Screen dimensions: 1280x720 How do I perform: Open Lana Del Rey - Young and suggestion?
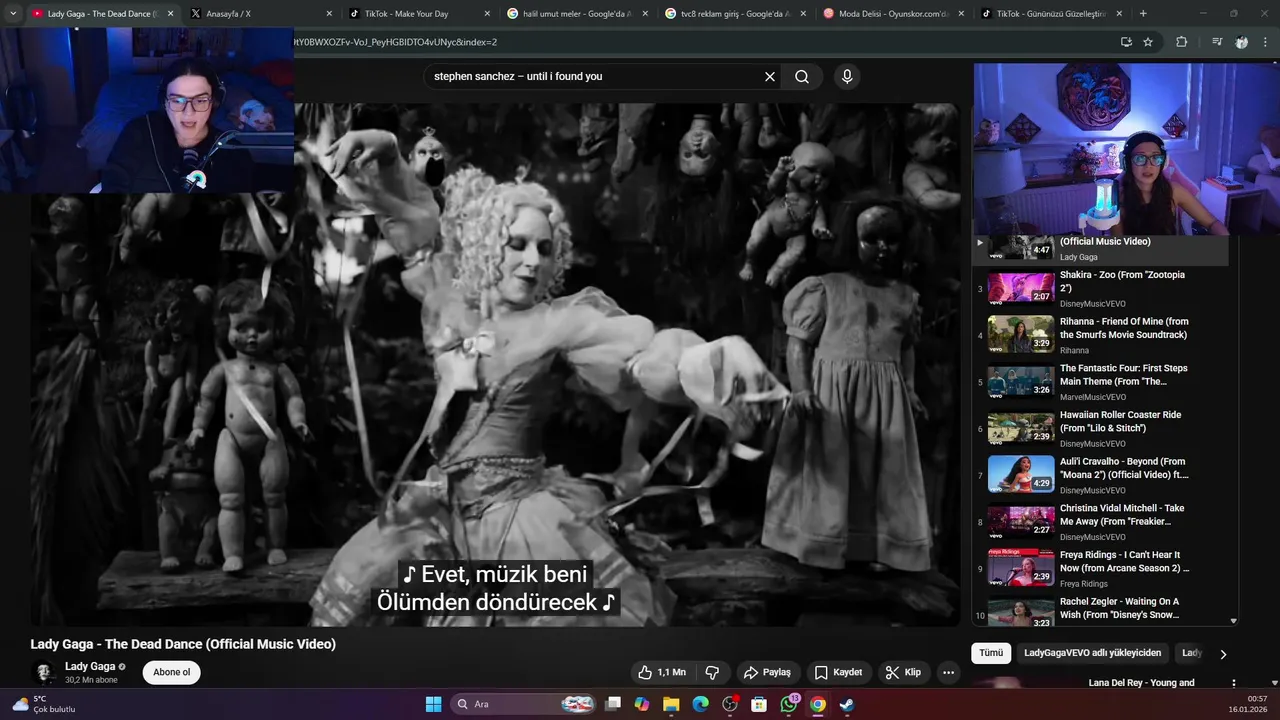tap(1141, 683)
